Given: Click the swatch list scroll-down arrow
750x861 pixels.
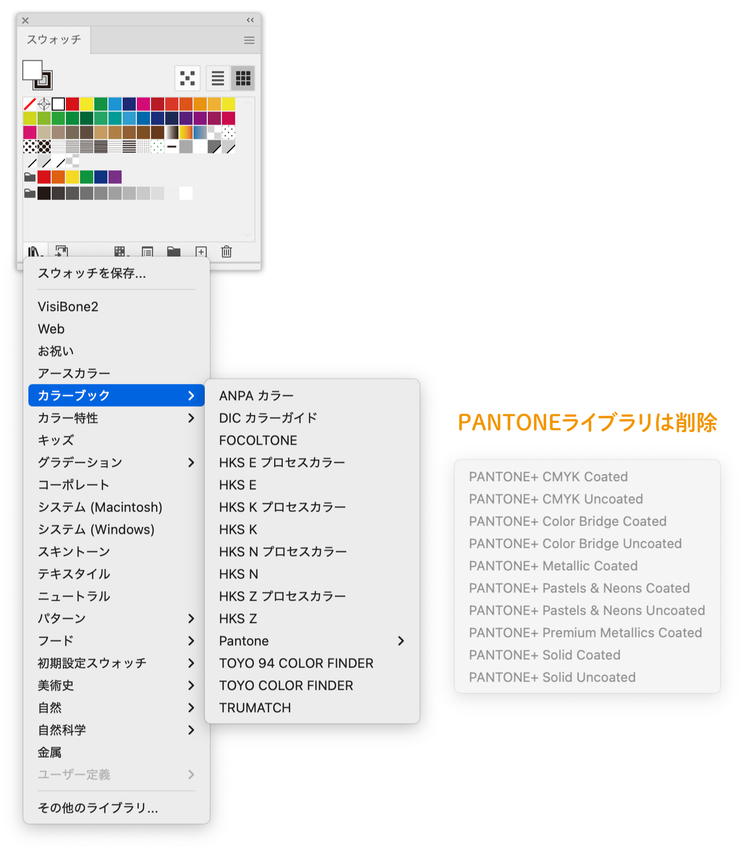Looking at the screenshot, I should tap(248, 234).
